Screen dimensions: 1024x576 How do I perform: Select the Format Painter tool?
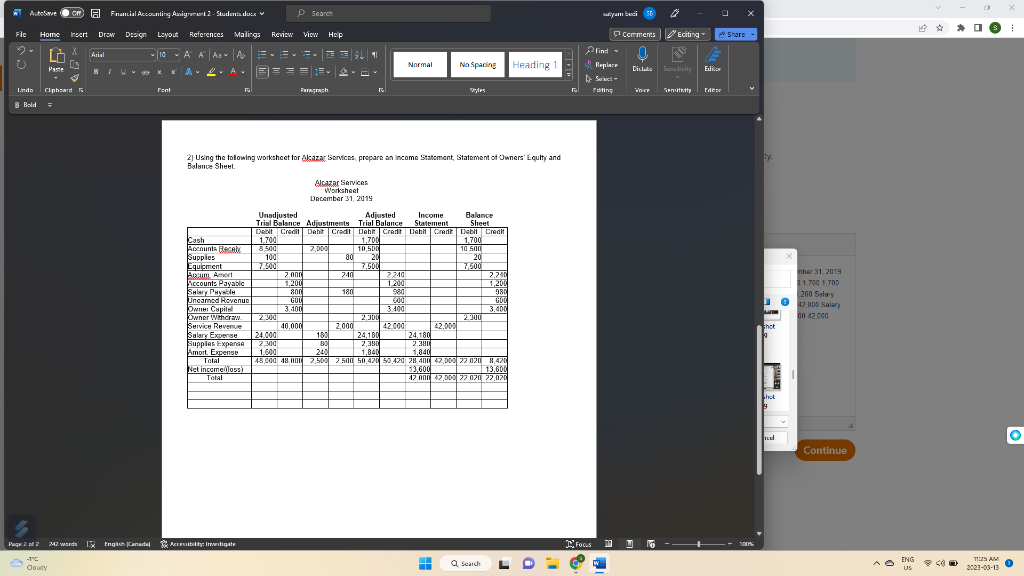pos(75,77)
